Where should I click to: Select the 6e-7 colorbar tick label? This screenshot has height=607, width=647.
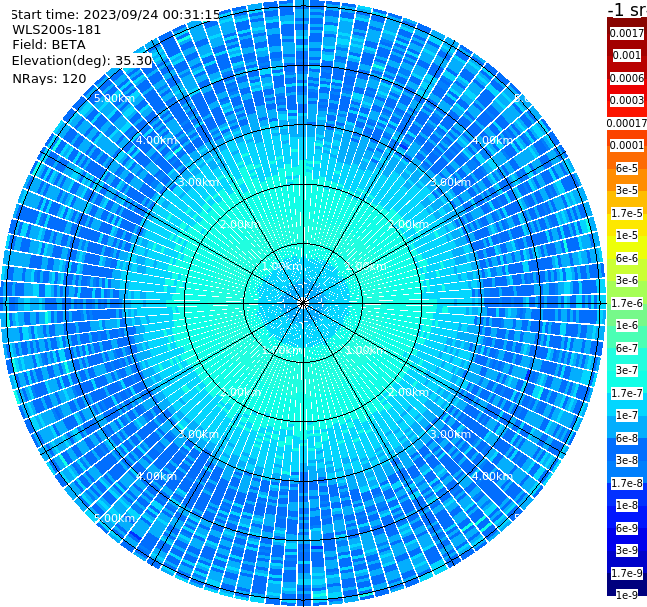click(x=627, y=348)
